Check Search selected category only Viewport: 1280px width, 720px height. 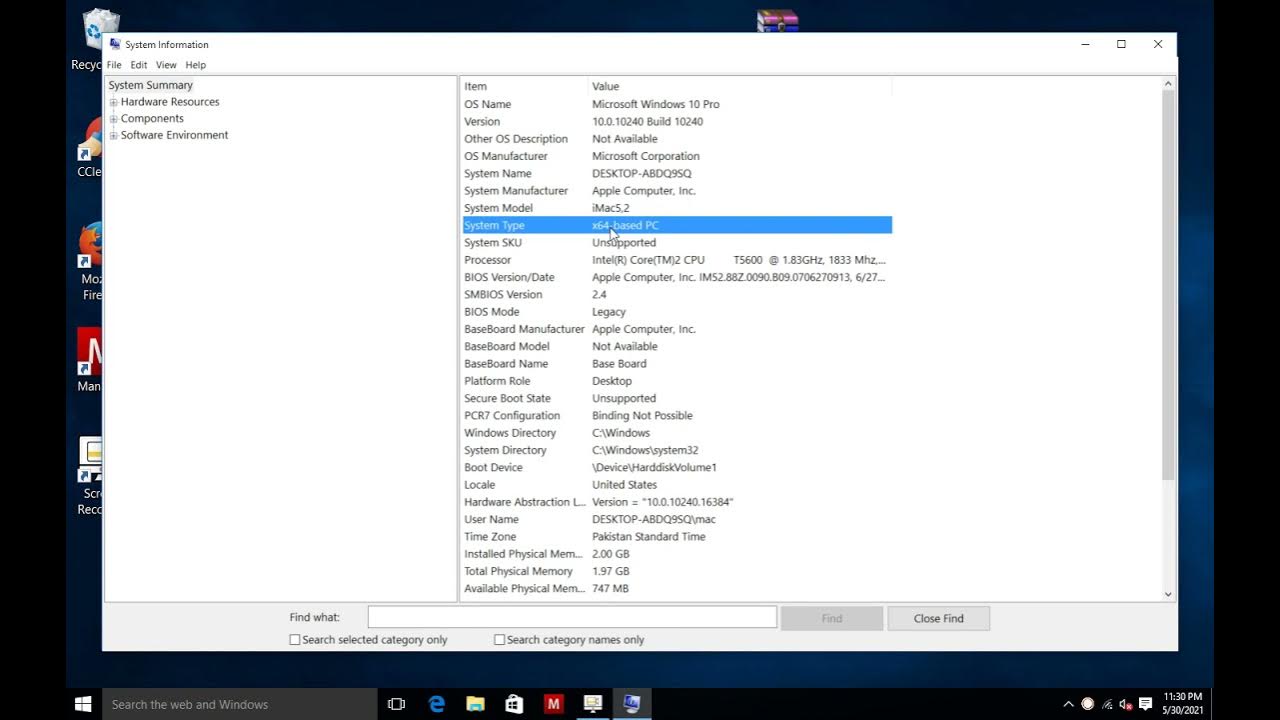click(x=295, y=640)
